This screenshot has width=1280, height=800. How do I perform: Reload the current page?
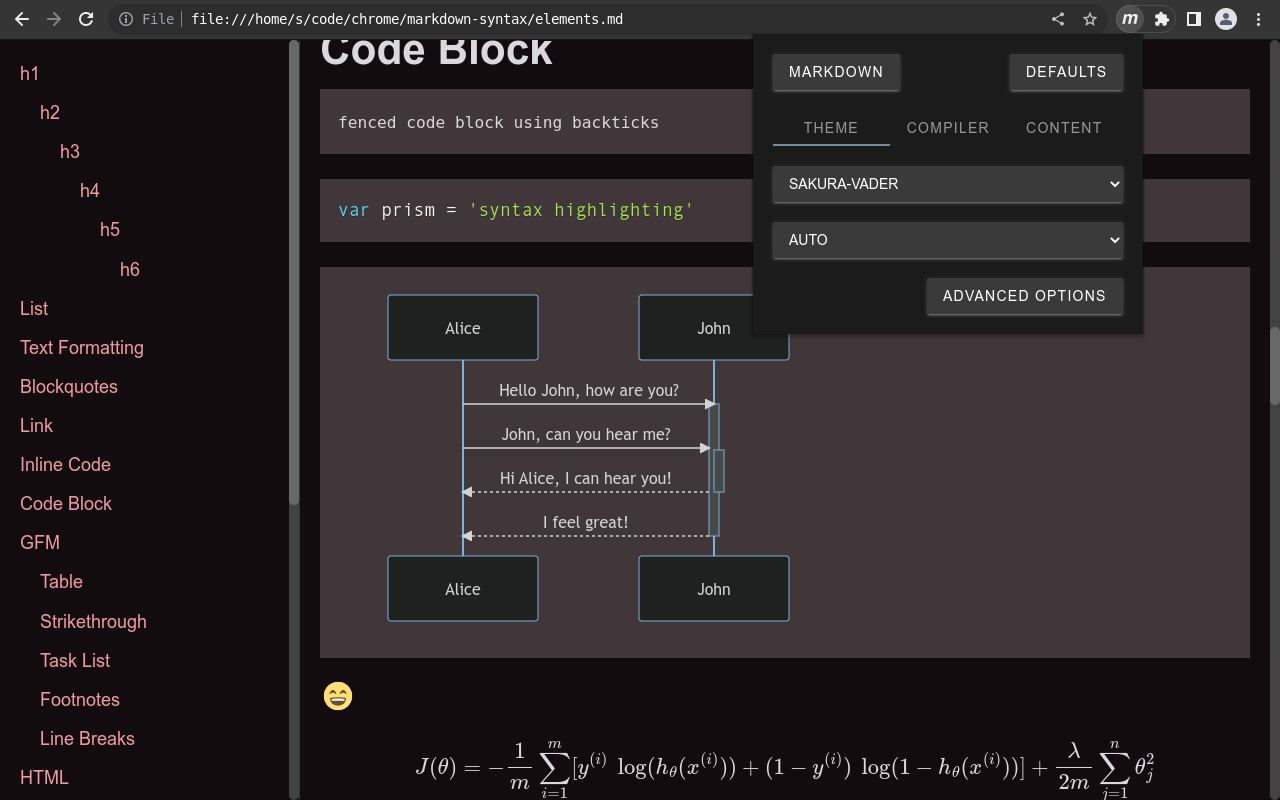85,18
